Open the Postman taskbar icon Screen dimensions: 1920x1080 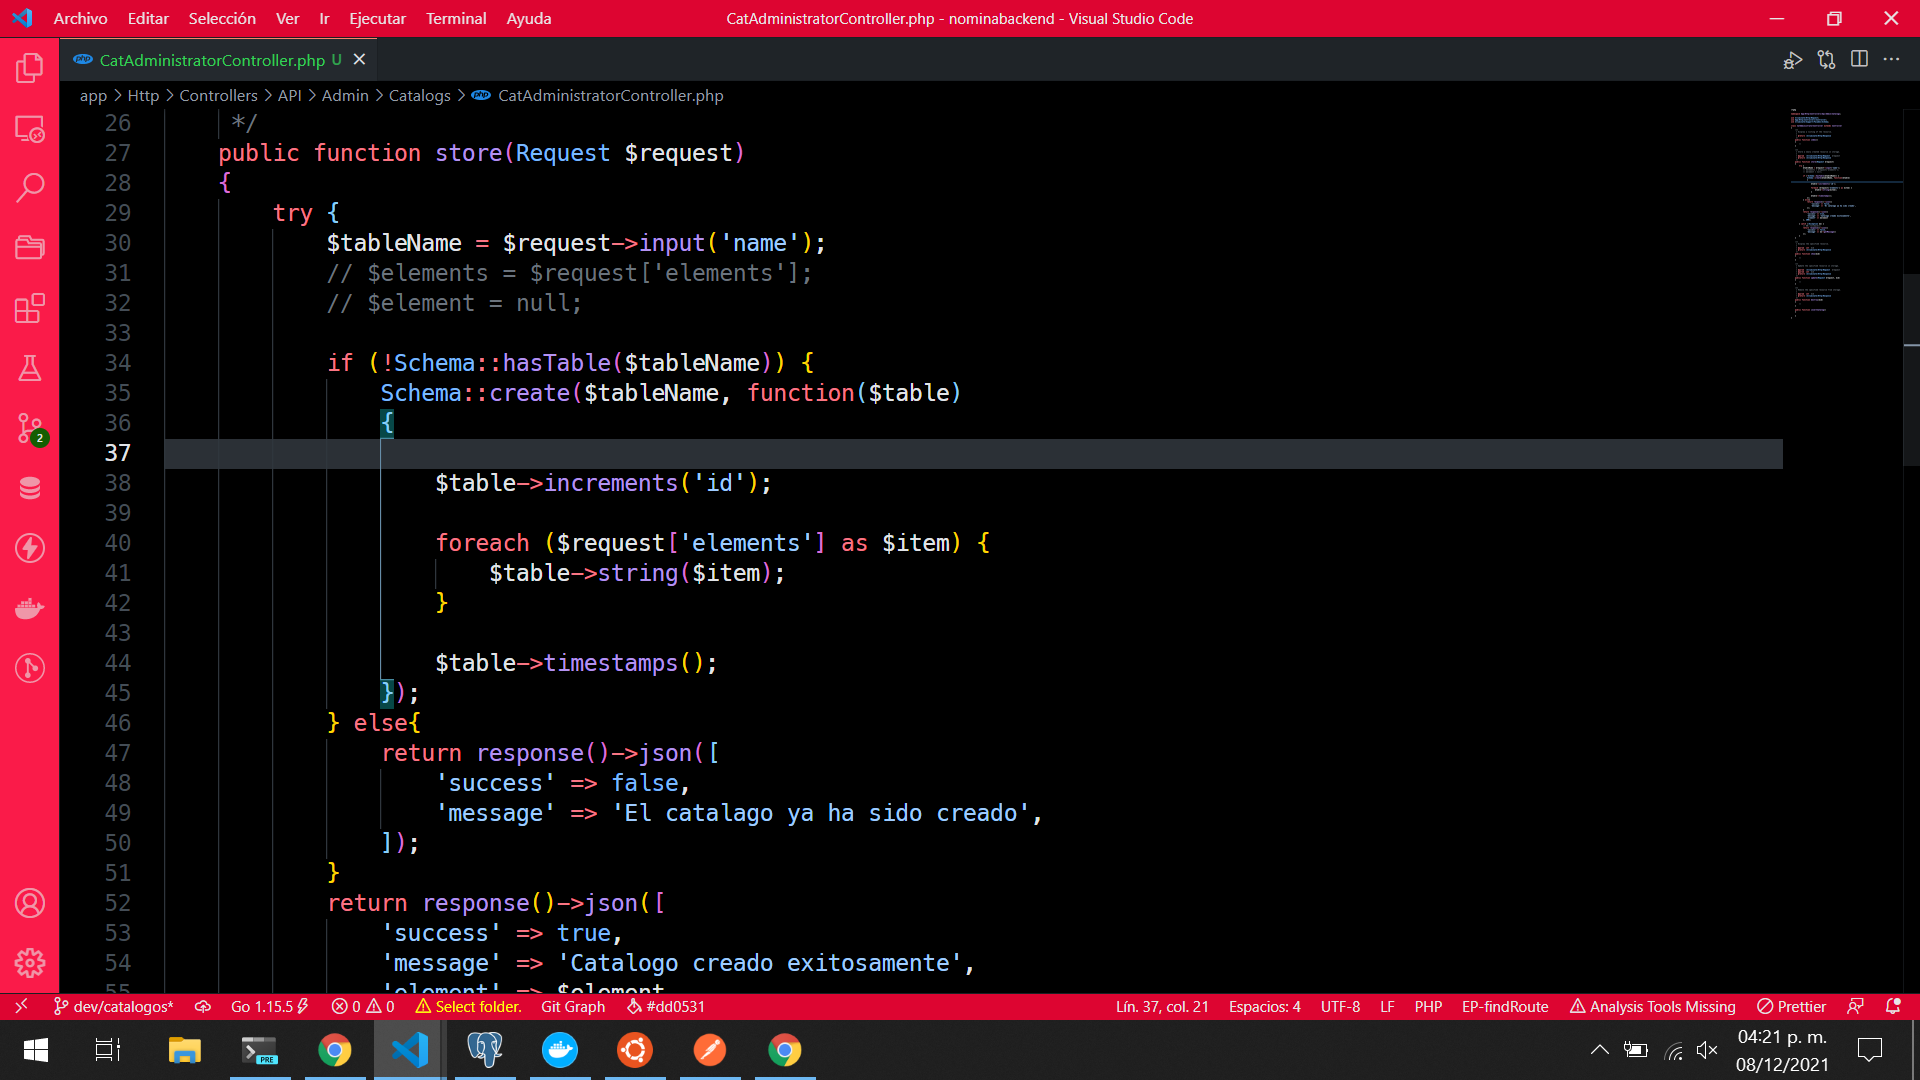pyautogui.click(x=710, y=1050)
